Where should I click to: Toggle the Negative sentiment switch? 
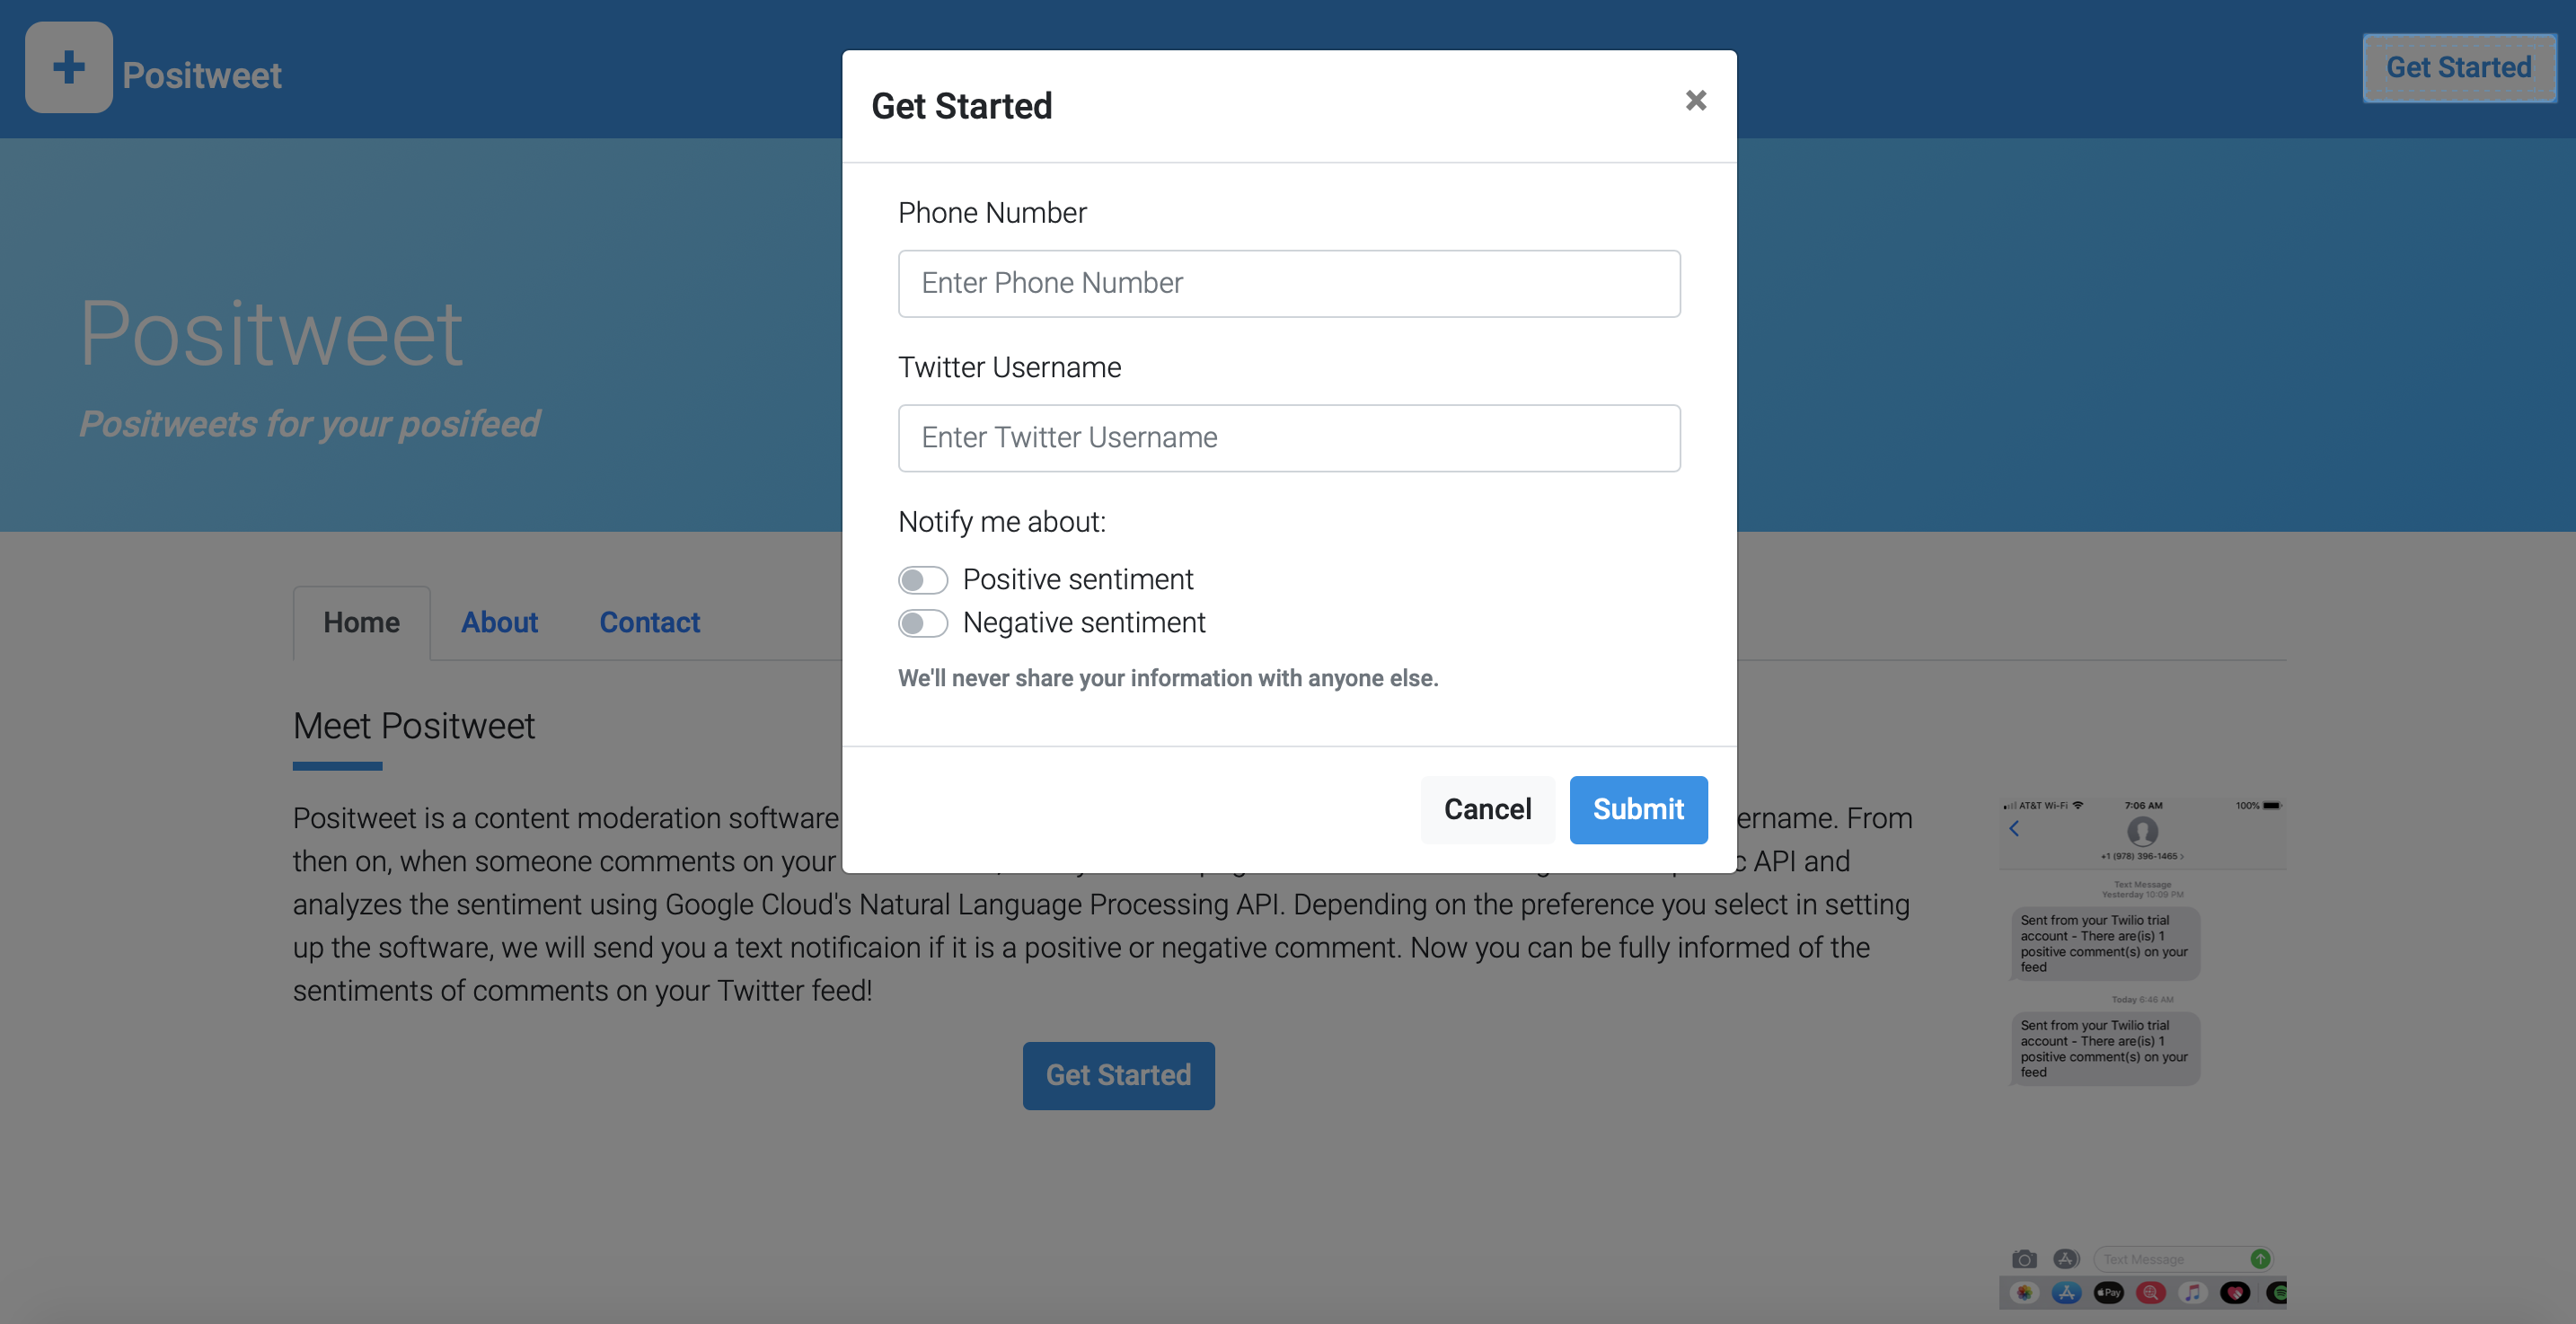pos(922,623)
